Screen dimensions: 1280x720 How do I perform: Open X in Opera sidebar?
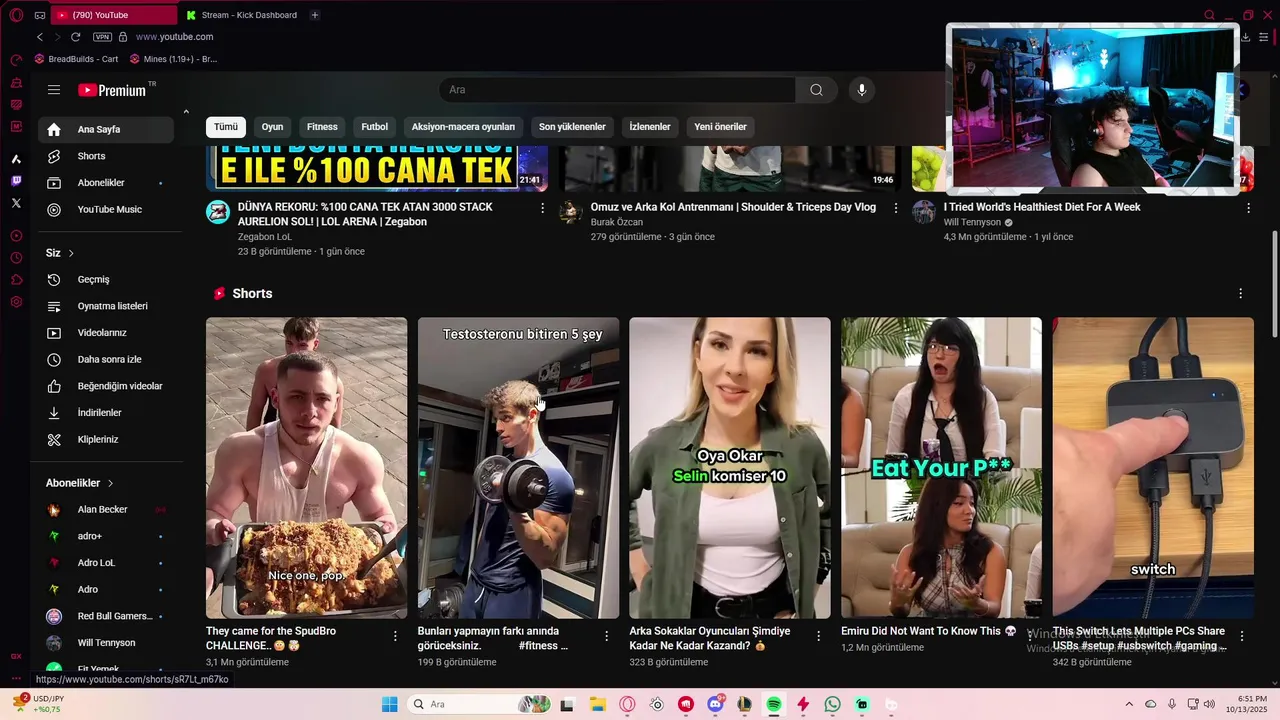pyautogui.click(x=16, y=203)
